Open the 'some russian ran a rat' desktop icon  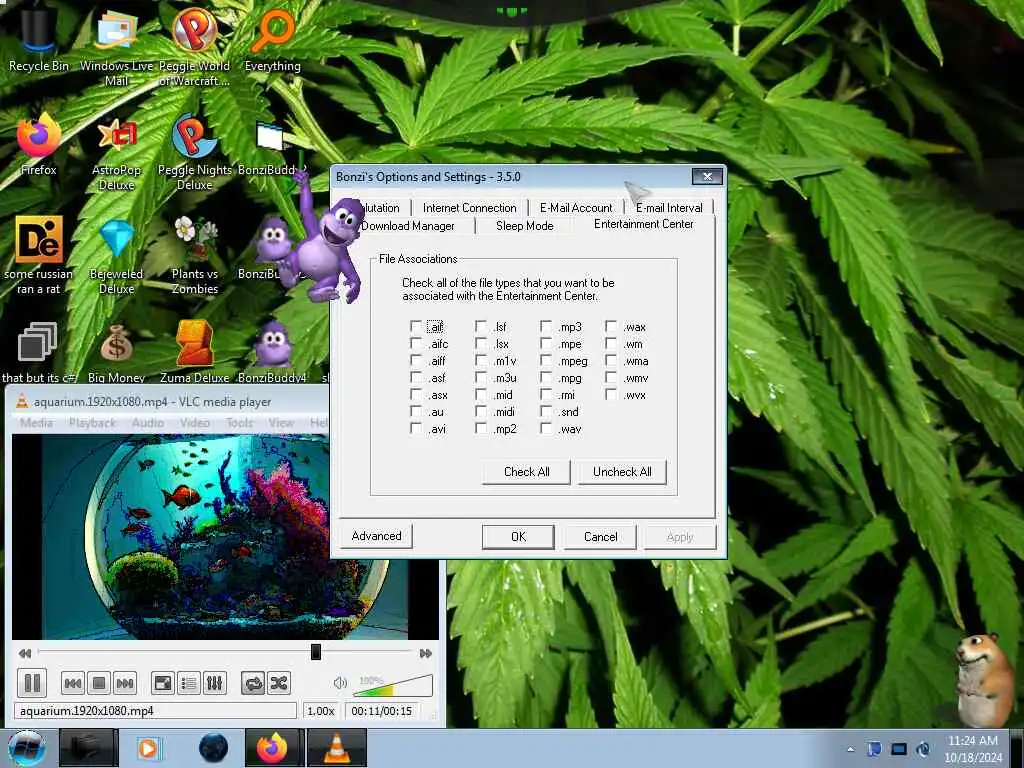tap(39, 255)
